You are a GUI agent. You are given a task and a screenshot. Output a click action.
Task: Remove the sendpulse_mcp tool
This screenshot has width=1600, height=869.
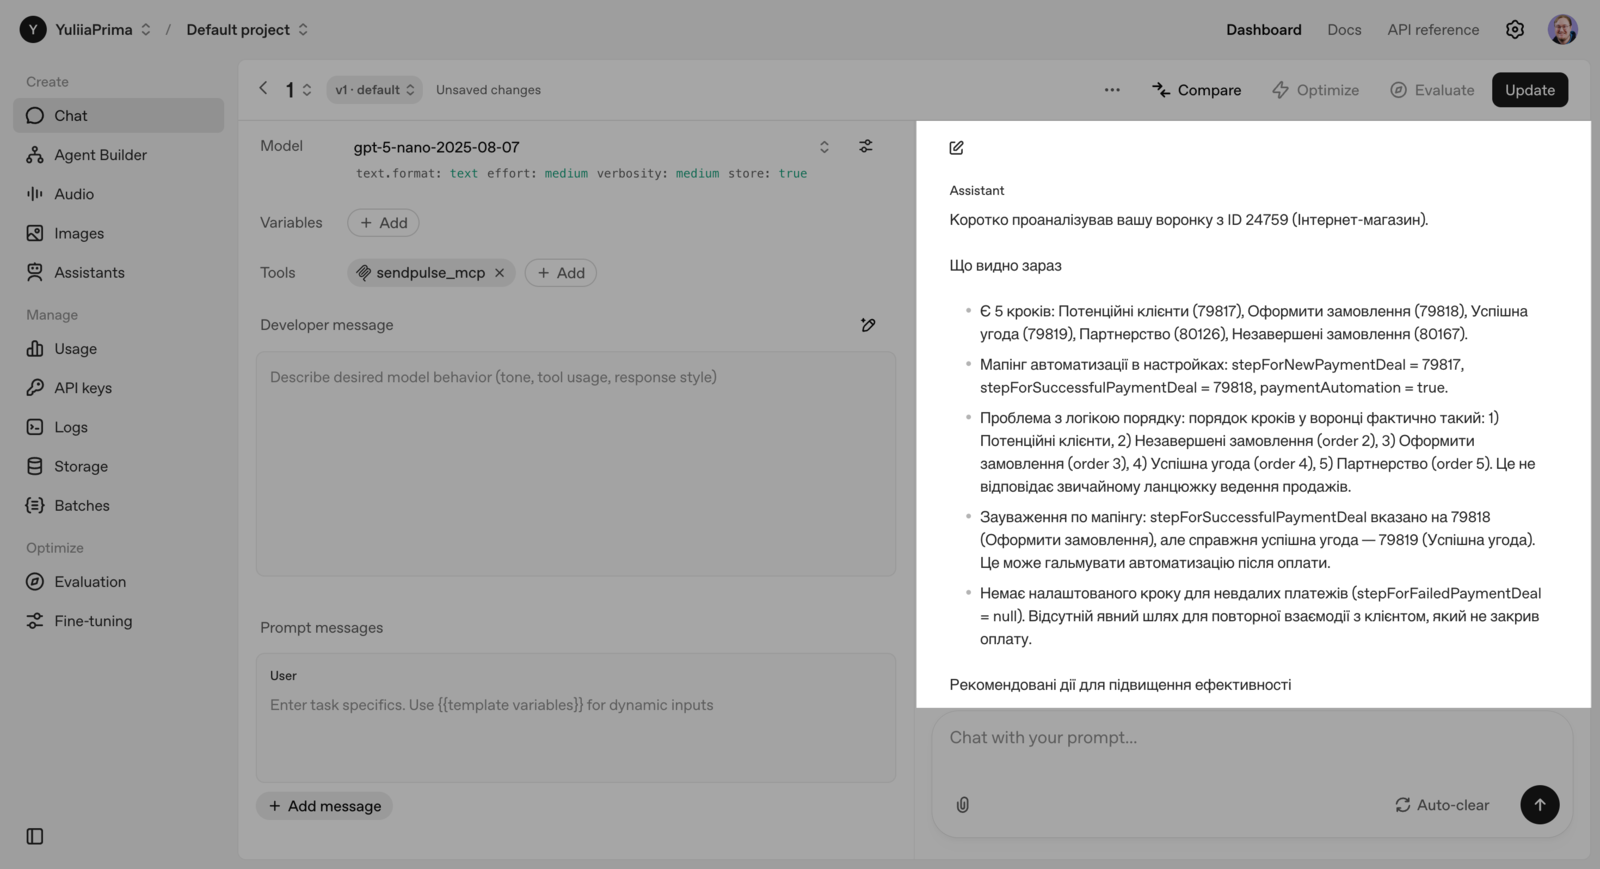[500, 273]
